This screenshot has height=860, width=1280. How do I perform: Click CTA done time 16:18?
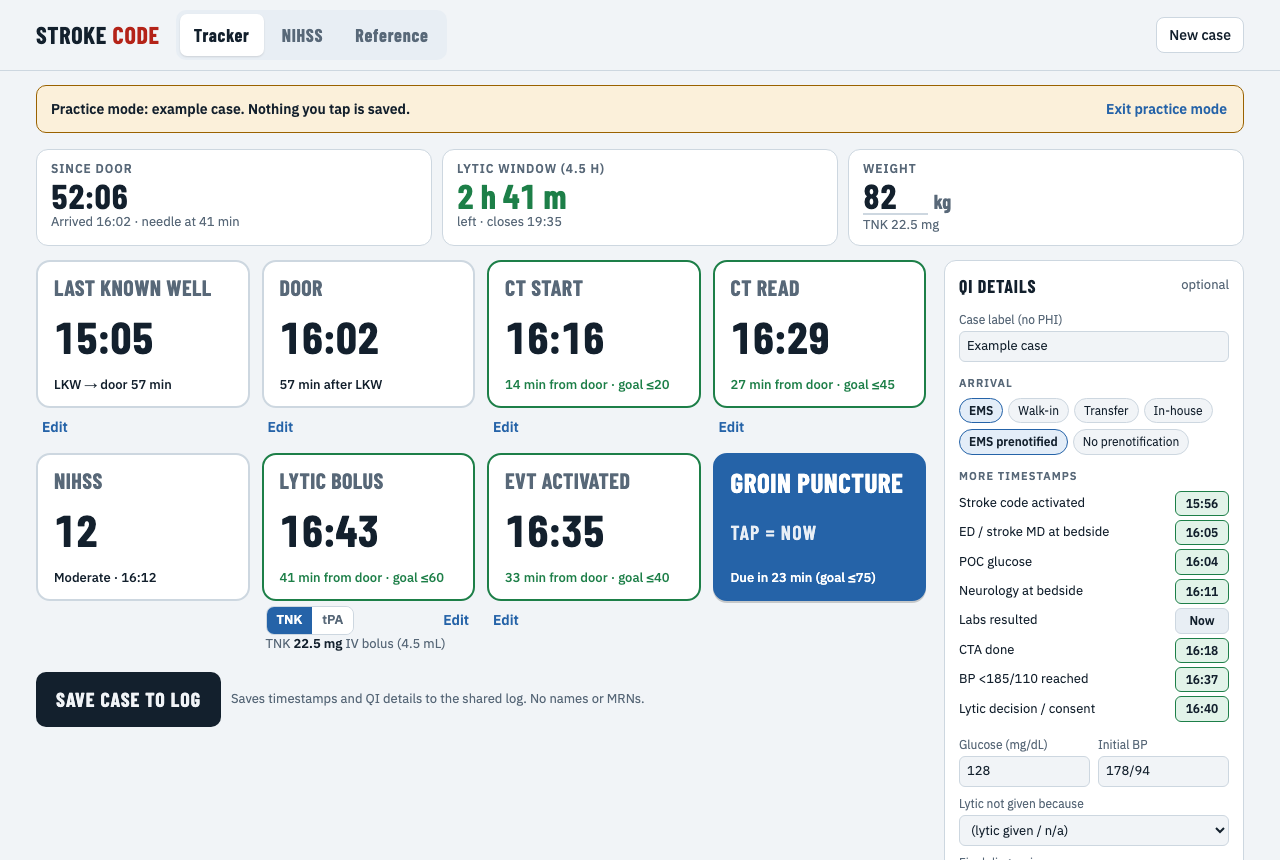click(1201, 650)
